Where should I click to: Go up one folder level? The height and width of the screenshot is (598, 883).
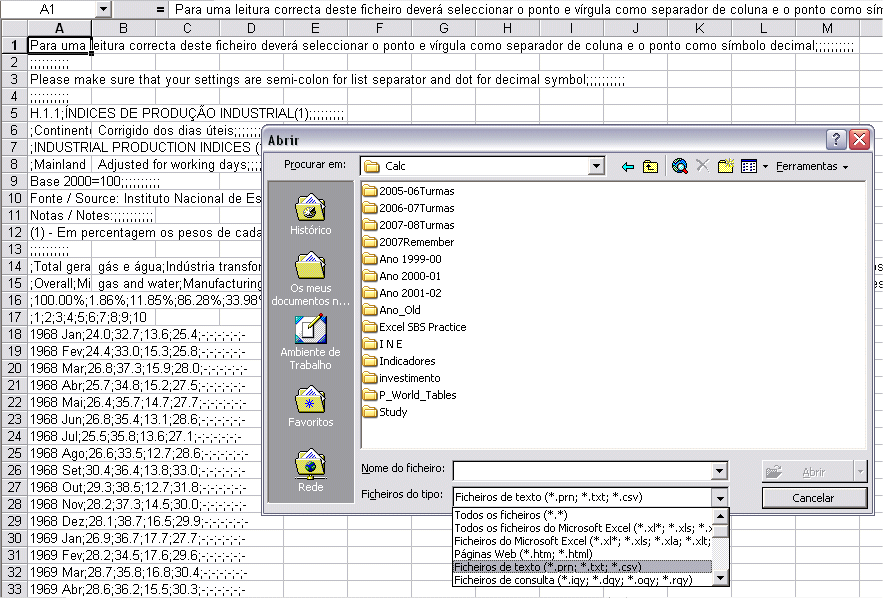click(x=650, y=166)
